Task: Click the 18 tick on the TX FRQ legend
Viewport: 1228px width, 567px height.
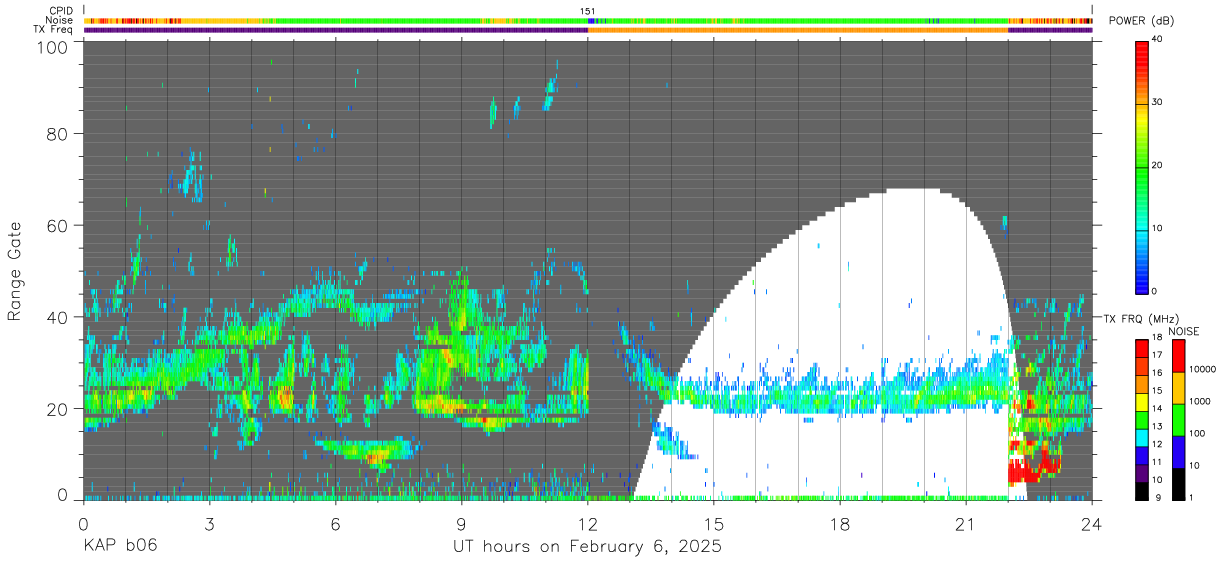Action: (1157, 337)
